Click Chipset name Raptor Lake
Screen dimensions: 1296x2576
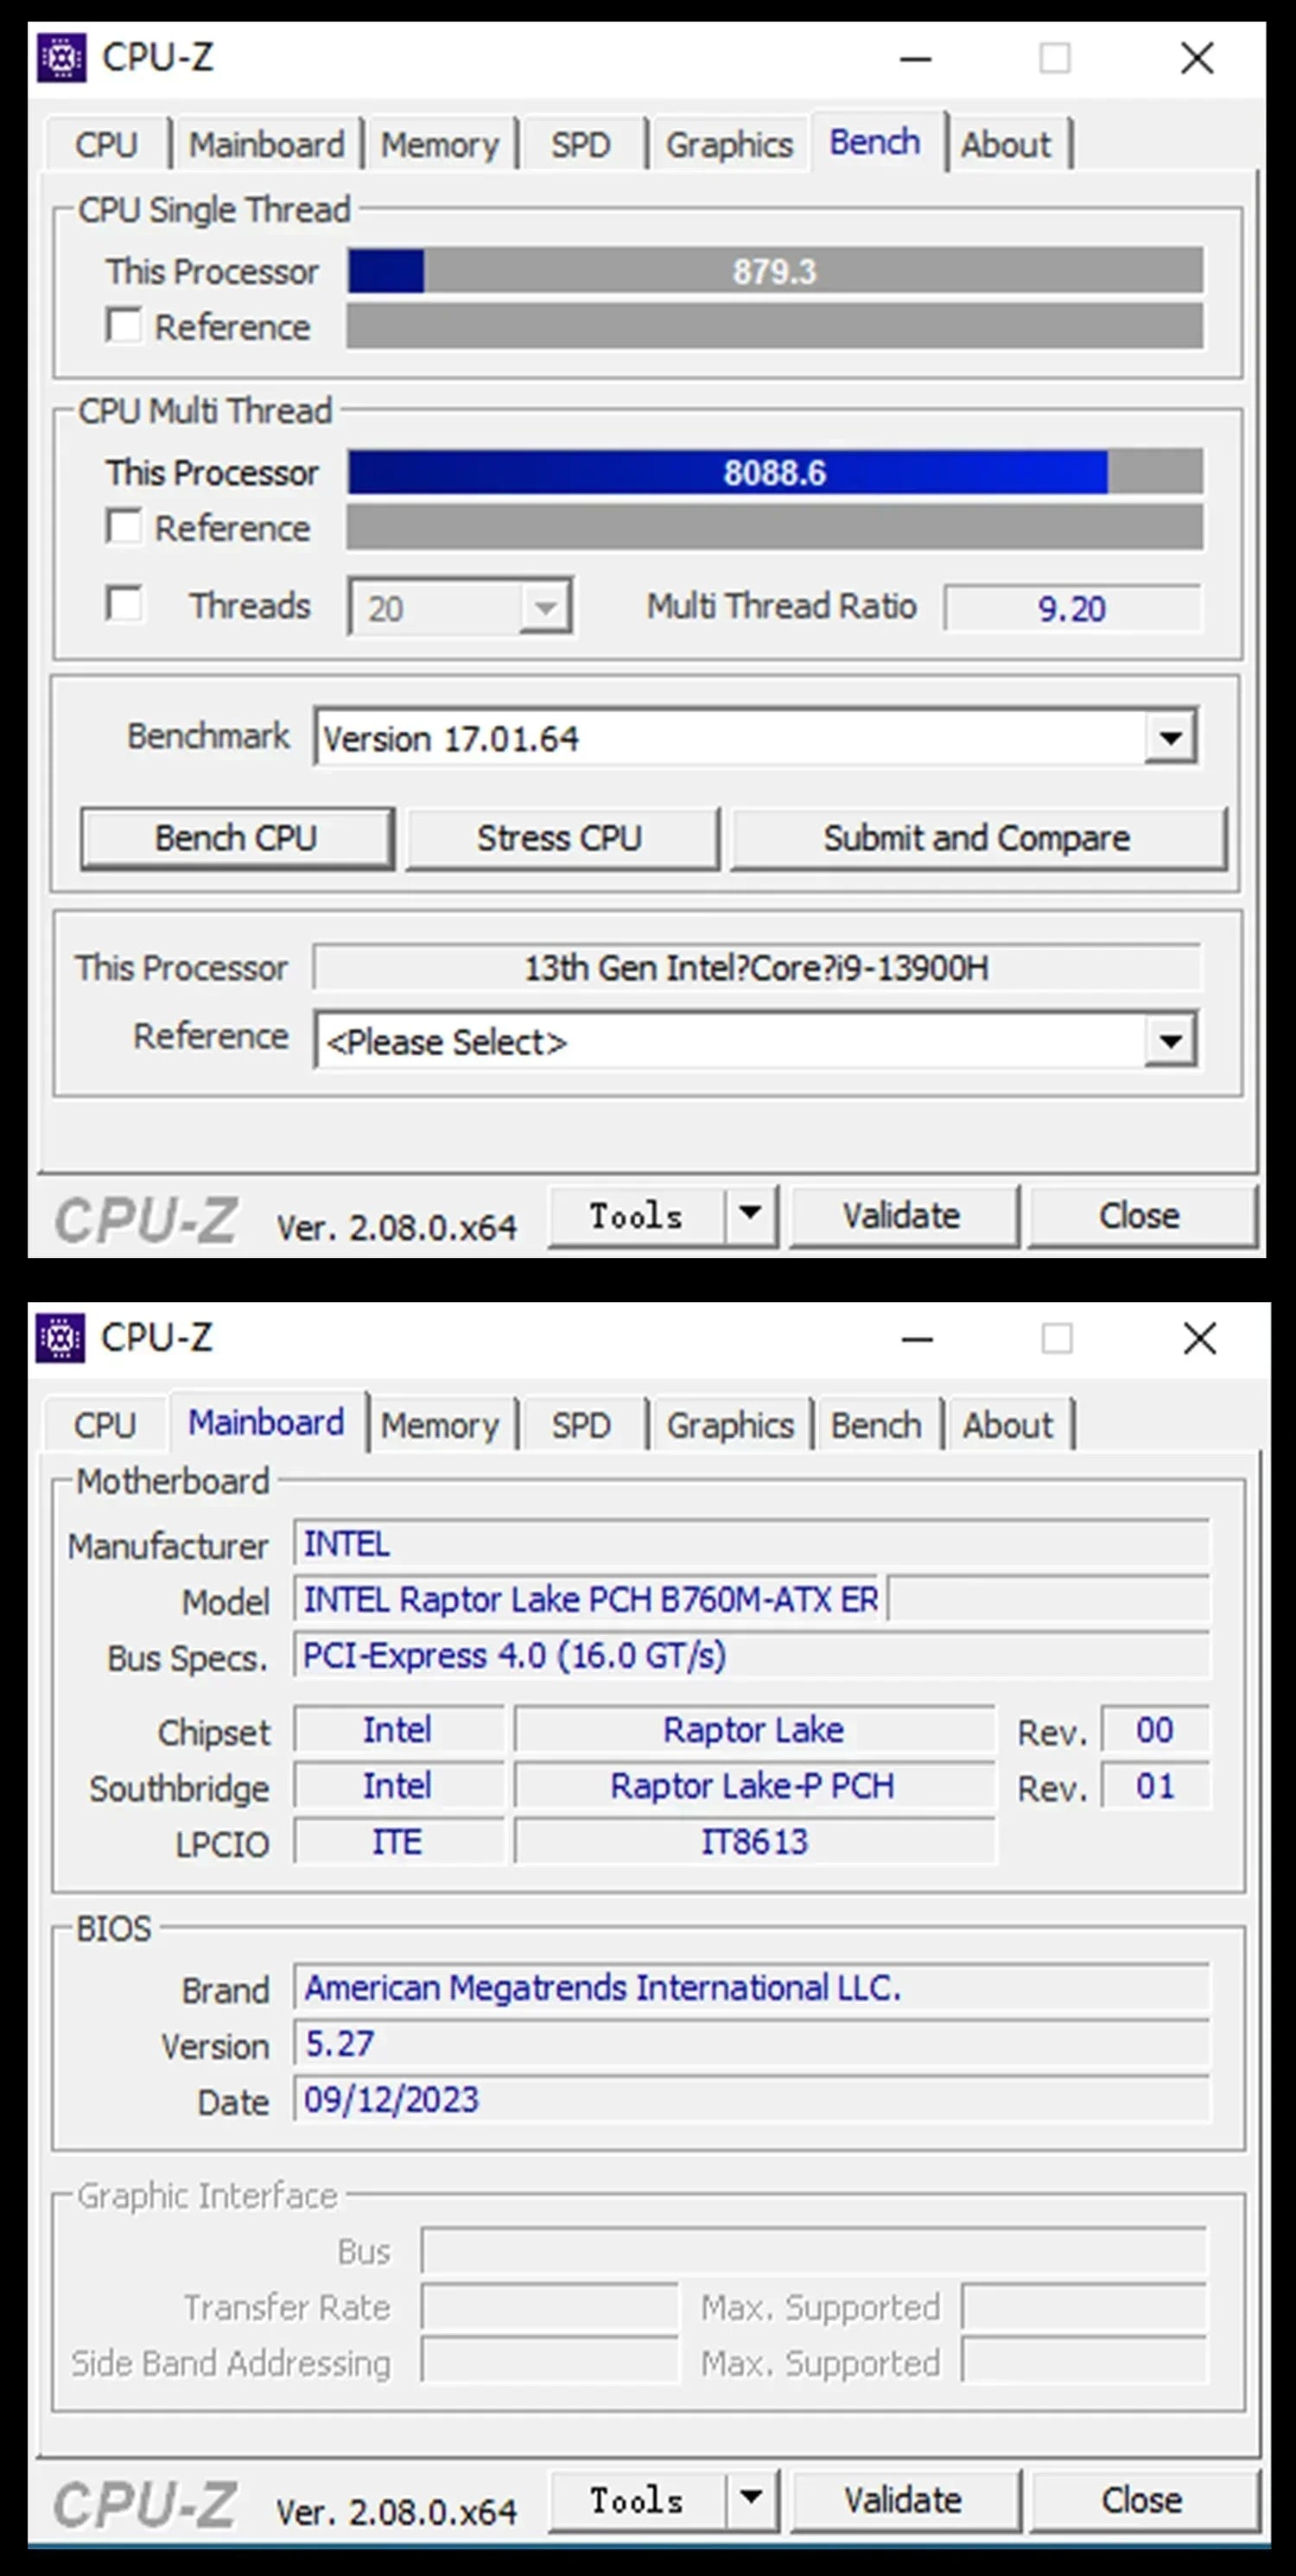[754, 1730]
